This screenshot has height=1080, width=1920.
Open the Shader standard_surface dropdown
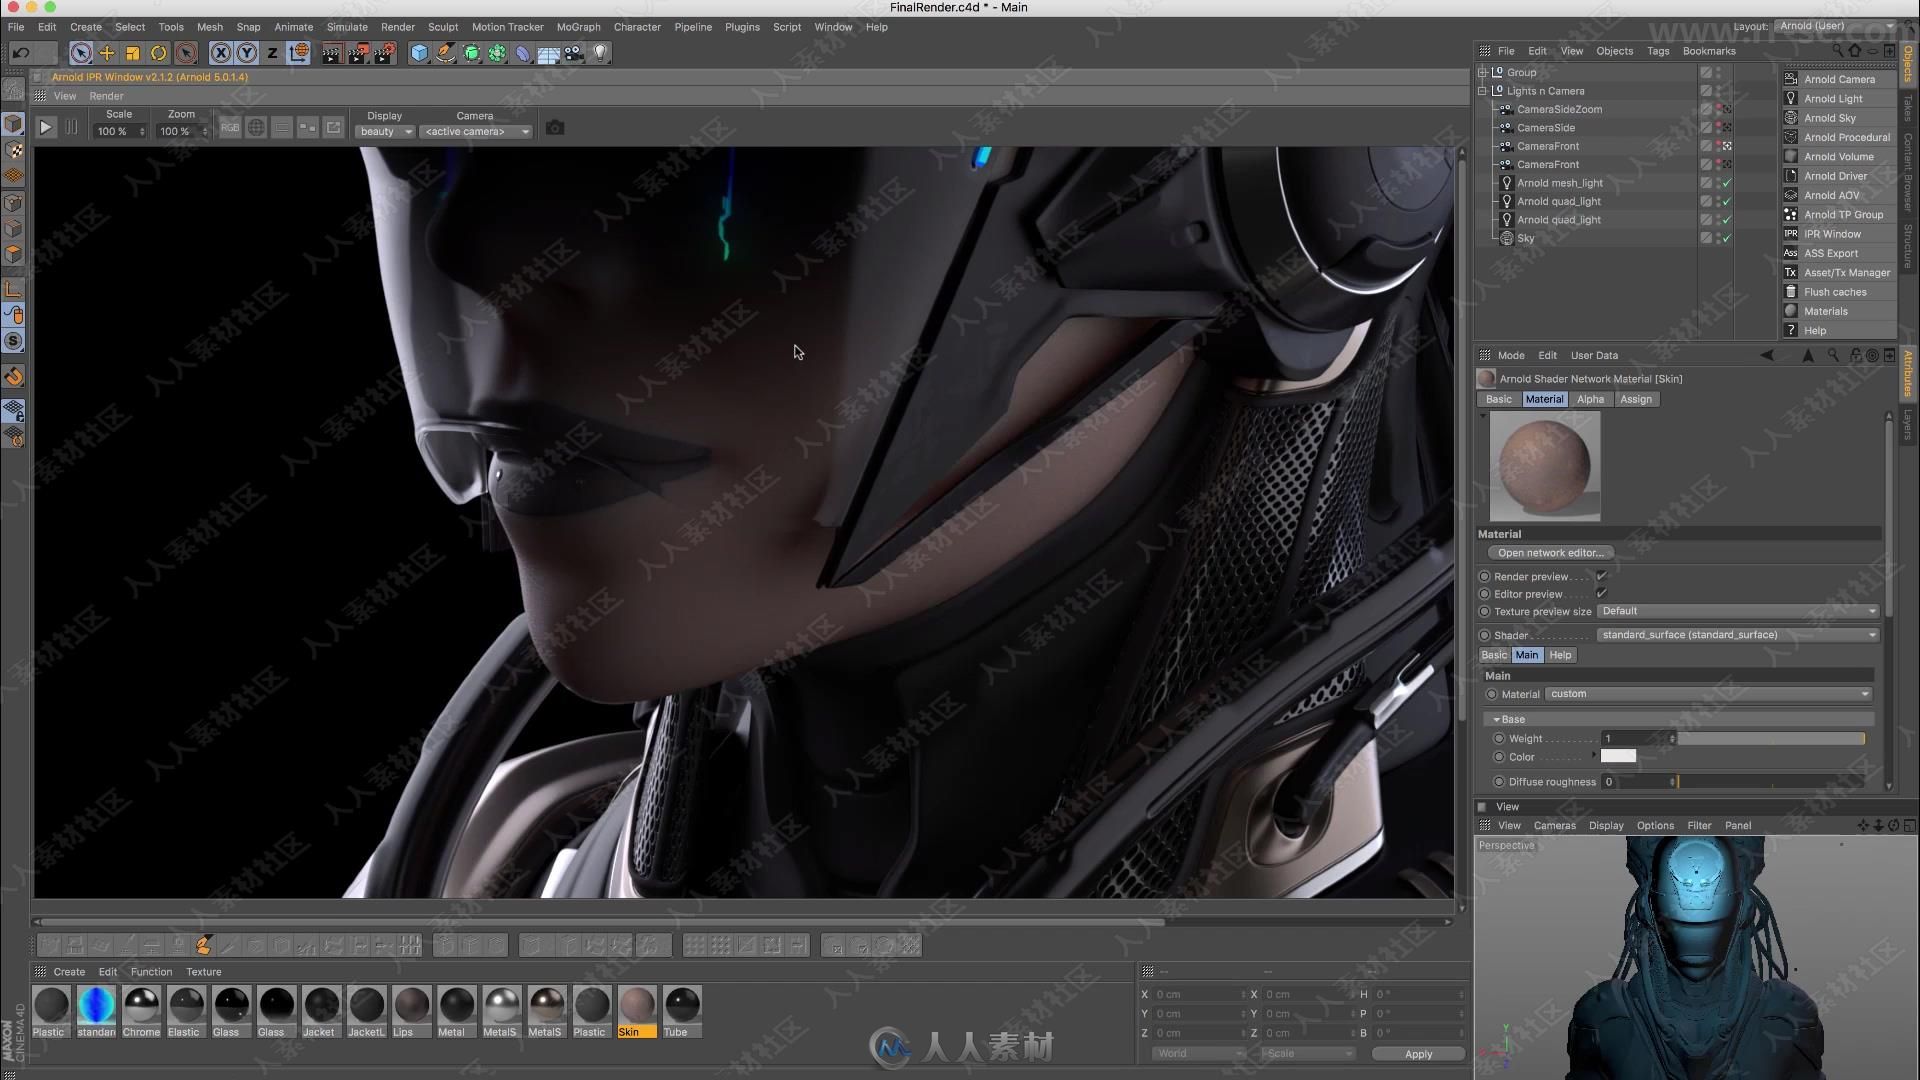click(x=1738, y=635)
